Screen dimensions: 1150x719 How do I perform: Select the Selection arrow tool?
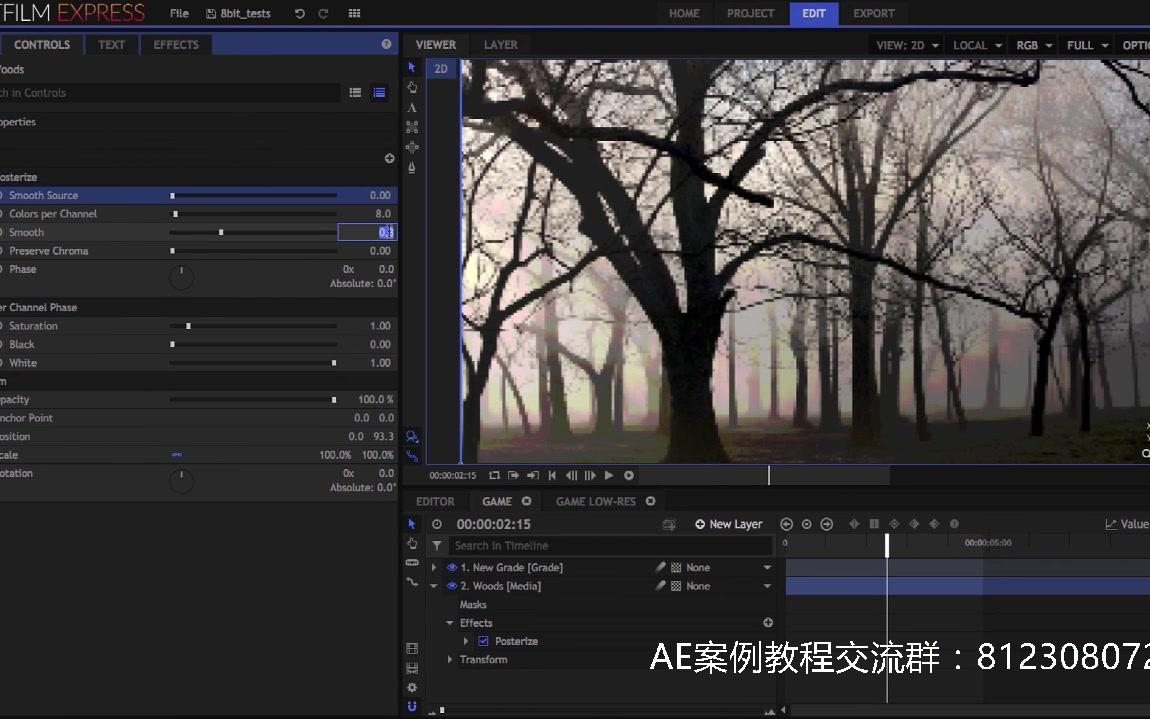coord(411,67)
